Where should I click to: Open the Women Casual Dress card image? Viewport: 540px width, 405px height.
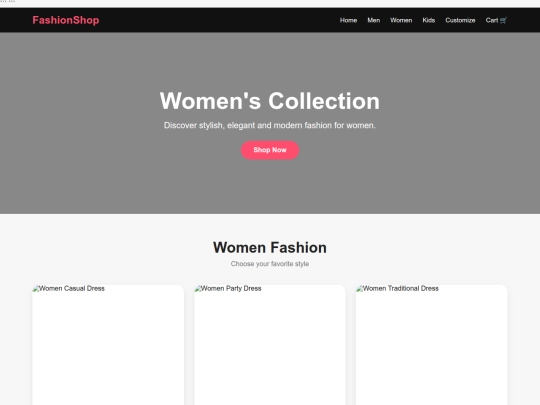click(108, 345)
